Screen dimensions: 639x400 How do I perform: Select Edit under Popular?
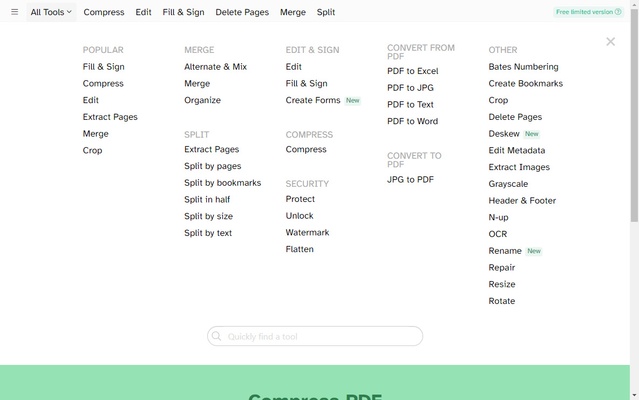(90, 100)
